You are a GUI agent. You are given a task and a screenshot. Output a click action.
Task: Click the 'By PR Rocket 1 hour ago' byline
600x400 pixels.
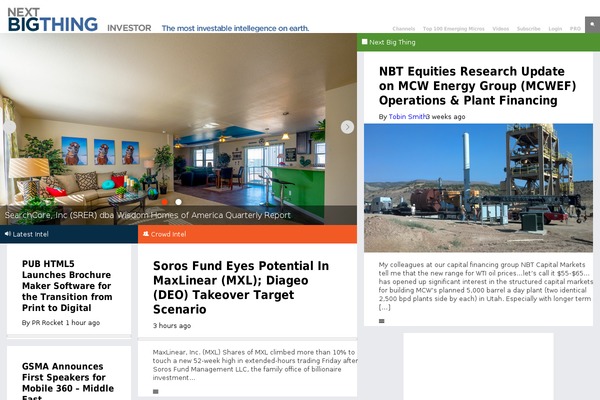point(61,323)
